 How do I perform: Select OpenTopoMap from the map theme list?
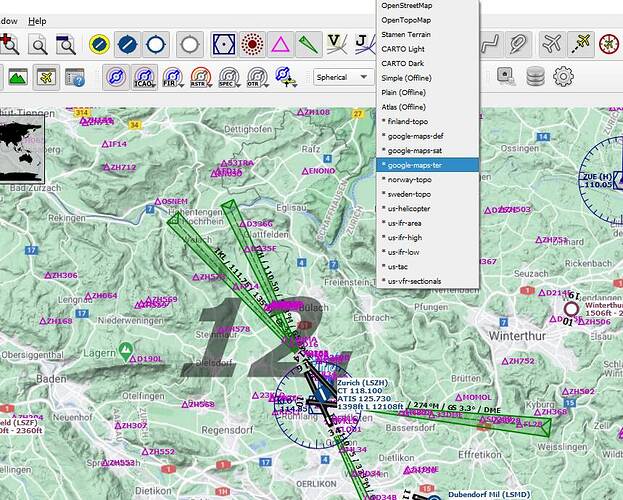407,19
